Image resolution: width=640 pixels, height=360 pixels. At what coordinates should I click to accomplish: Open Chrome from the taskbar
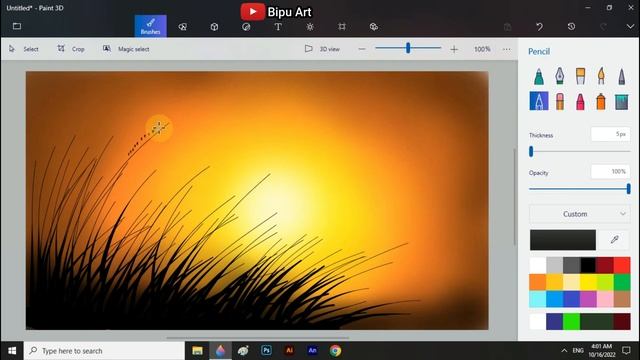(x=336, y=351)
